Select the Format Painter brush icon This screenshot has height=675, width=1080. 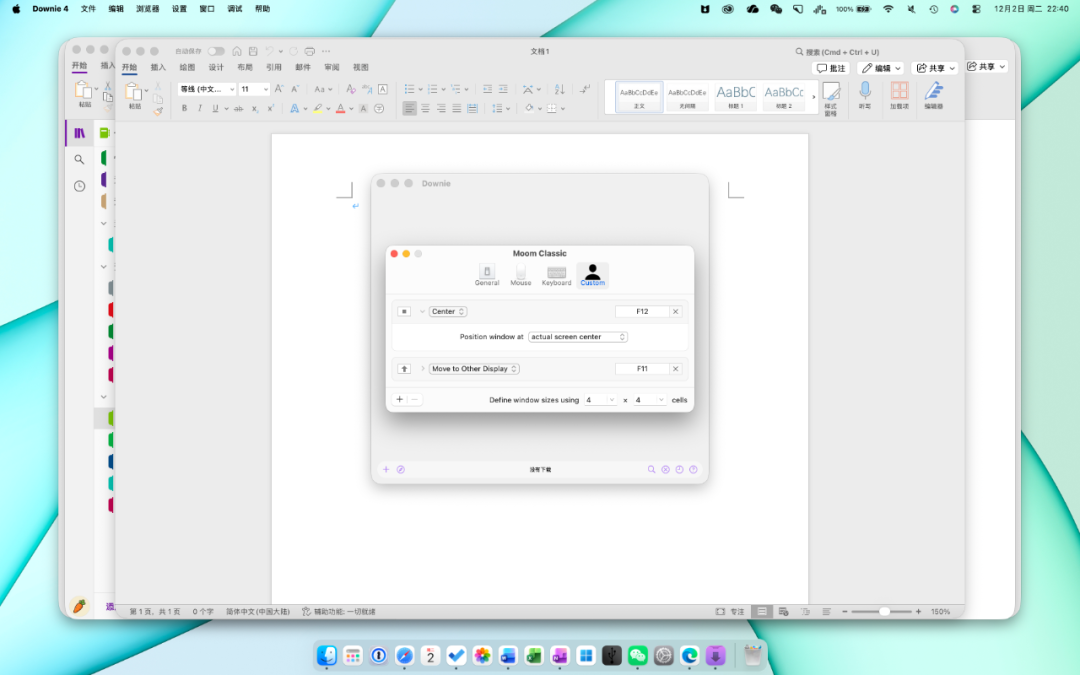coord(157,111)
